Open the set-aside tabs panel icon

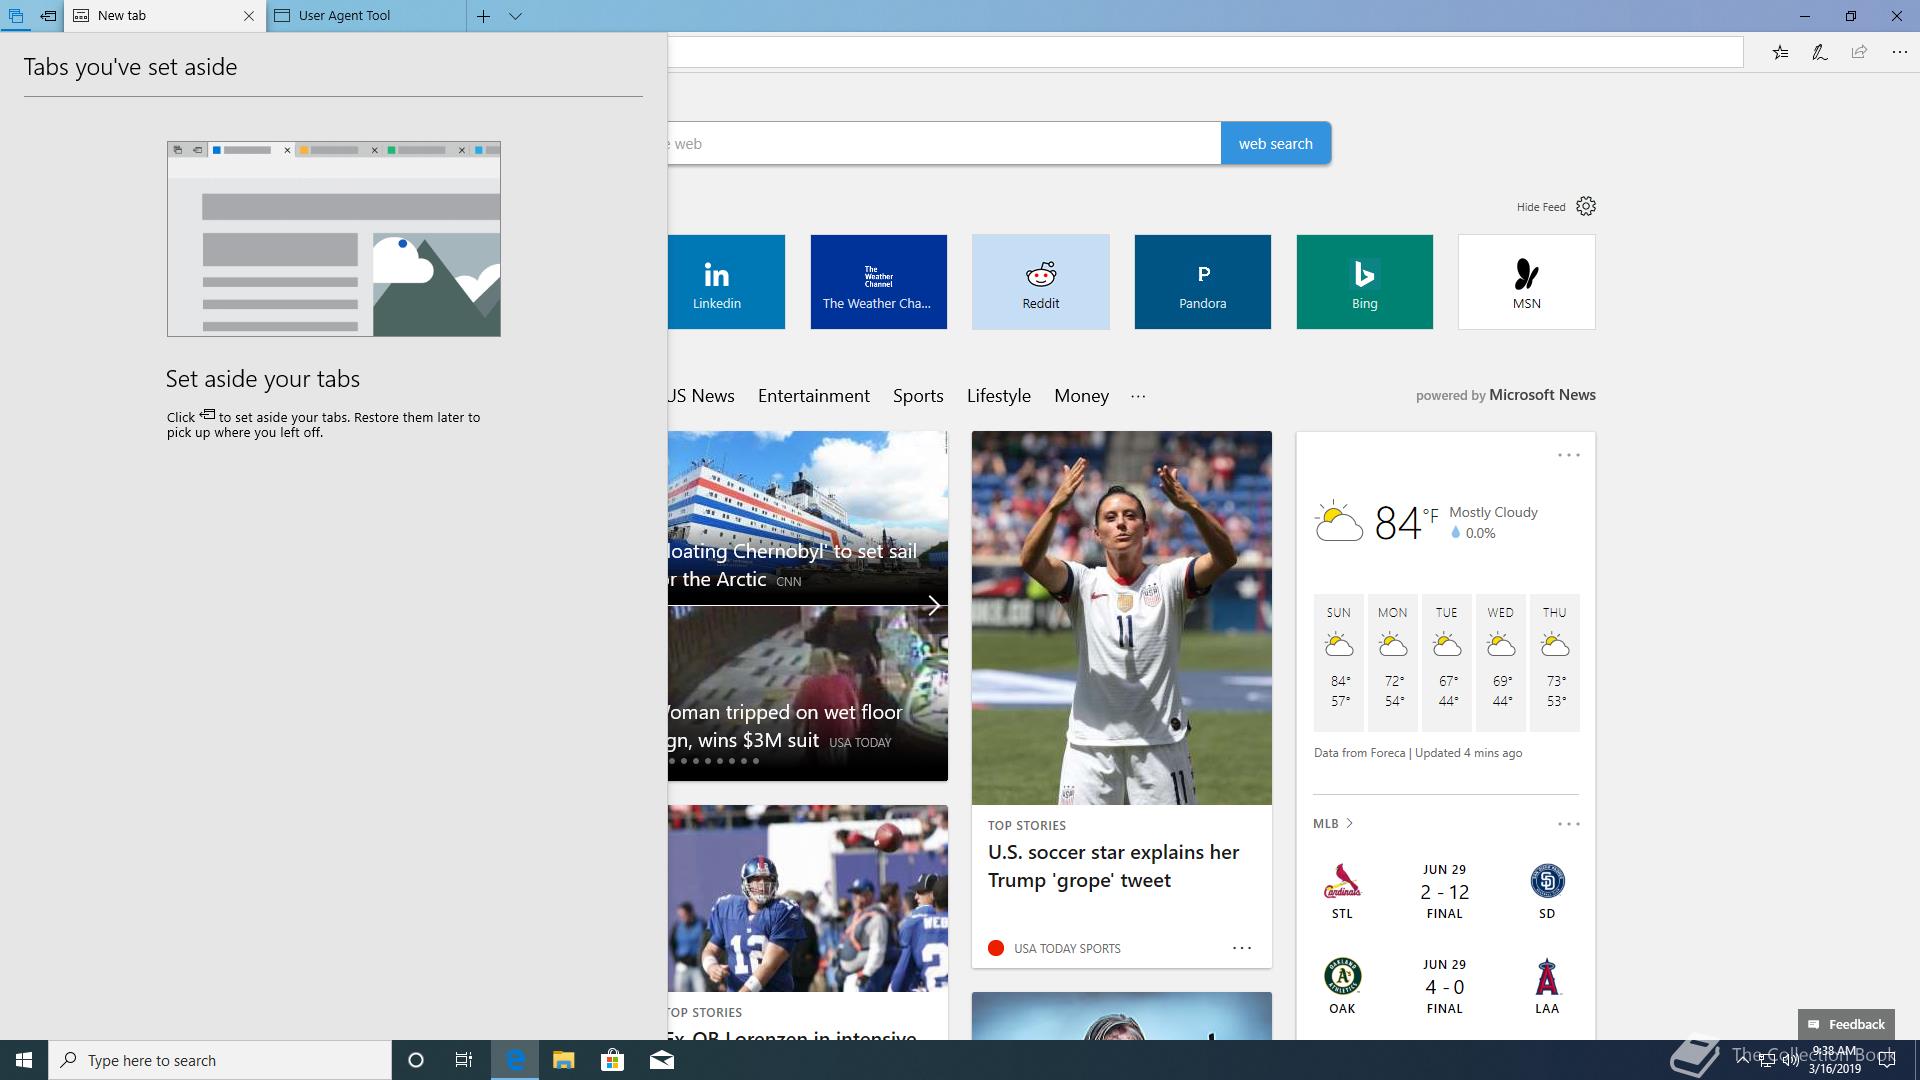click(15, 16)
